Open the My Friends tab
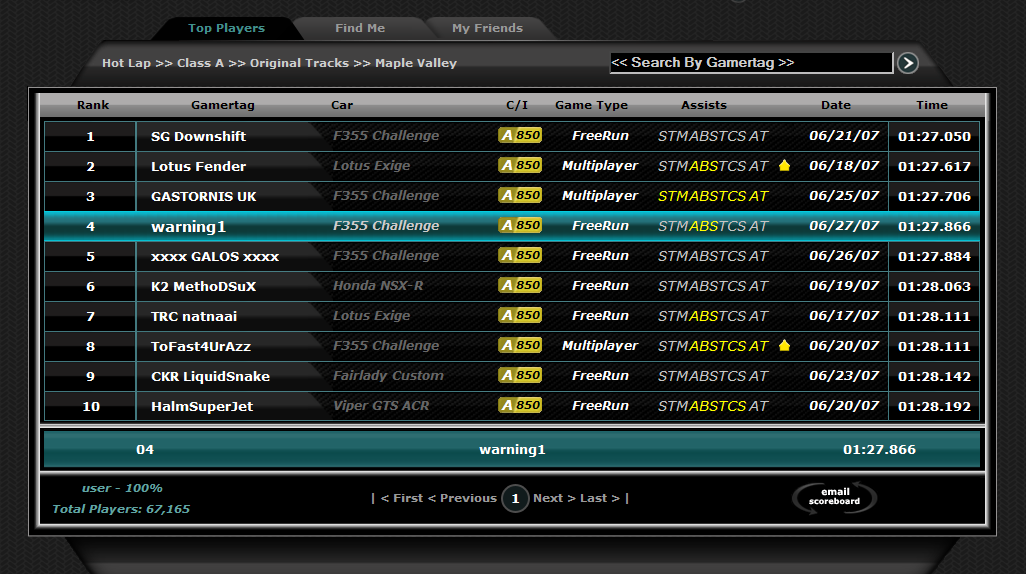1026x574 pixels. (487, 28)
